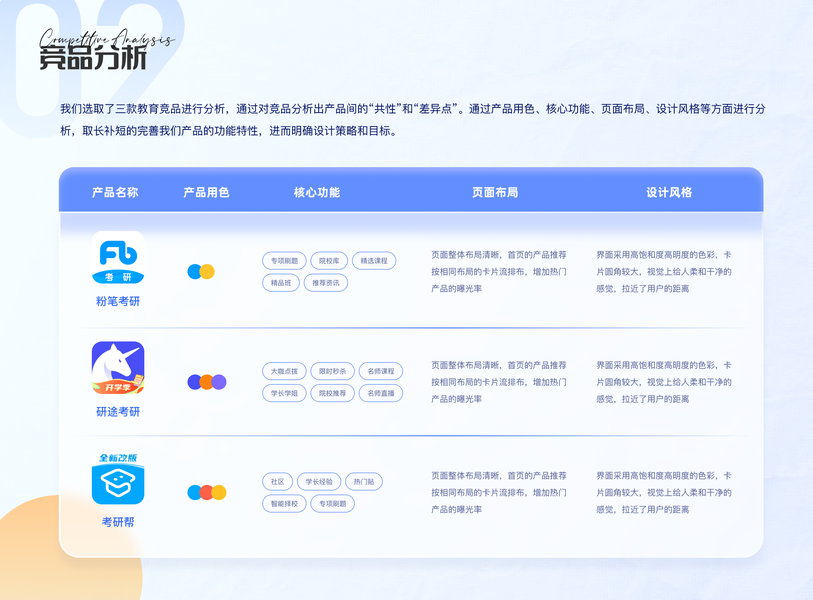Choose the 智能择校 tag
This screenshot has height=600, width=813.
click(x=284, y=504)
